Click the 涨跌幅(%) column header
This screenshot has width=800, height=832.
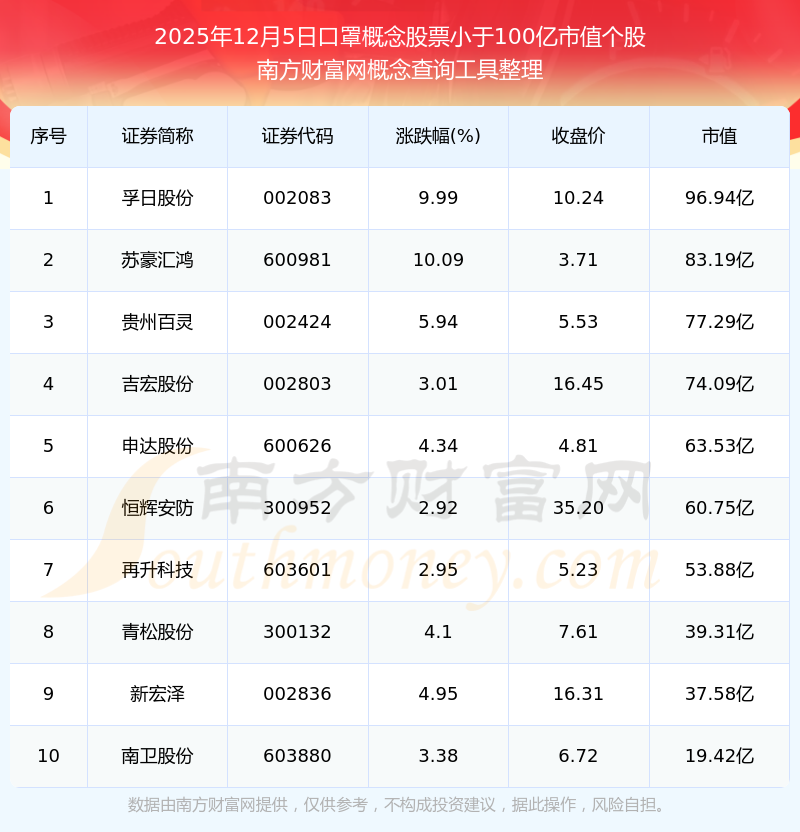click(x=438, y=136)
